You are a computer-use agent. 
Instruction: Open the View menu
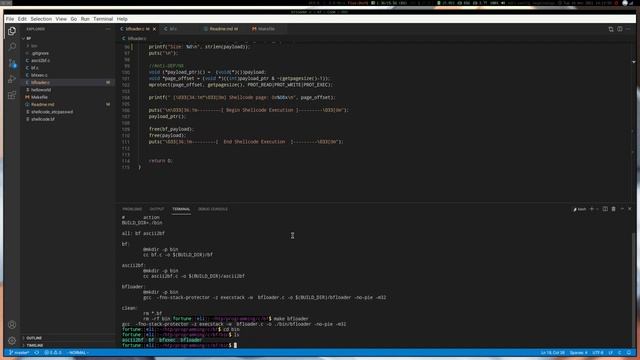(61, 19)
